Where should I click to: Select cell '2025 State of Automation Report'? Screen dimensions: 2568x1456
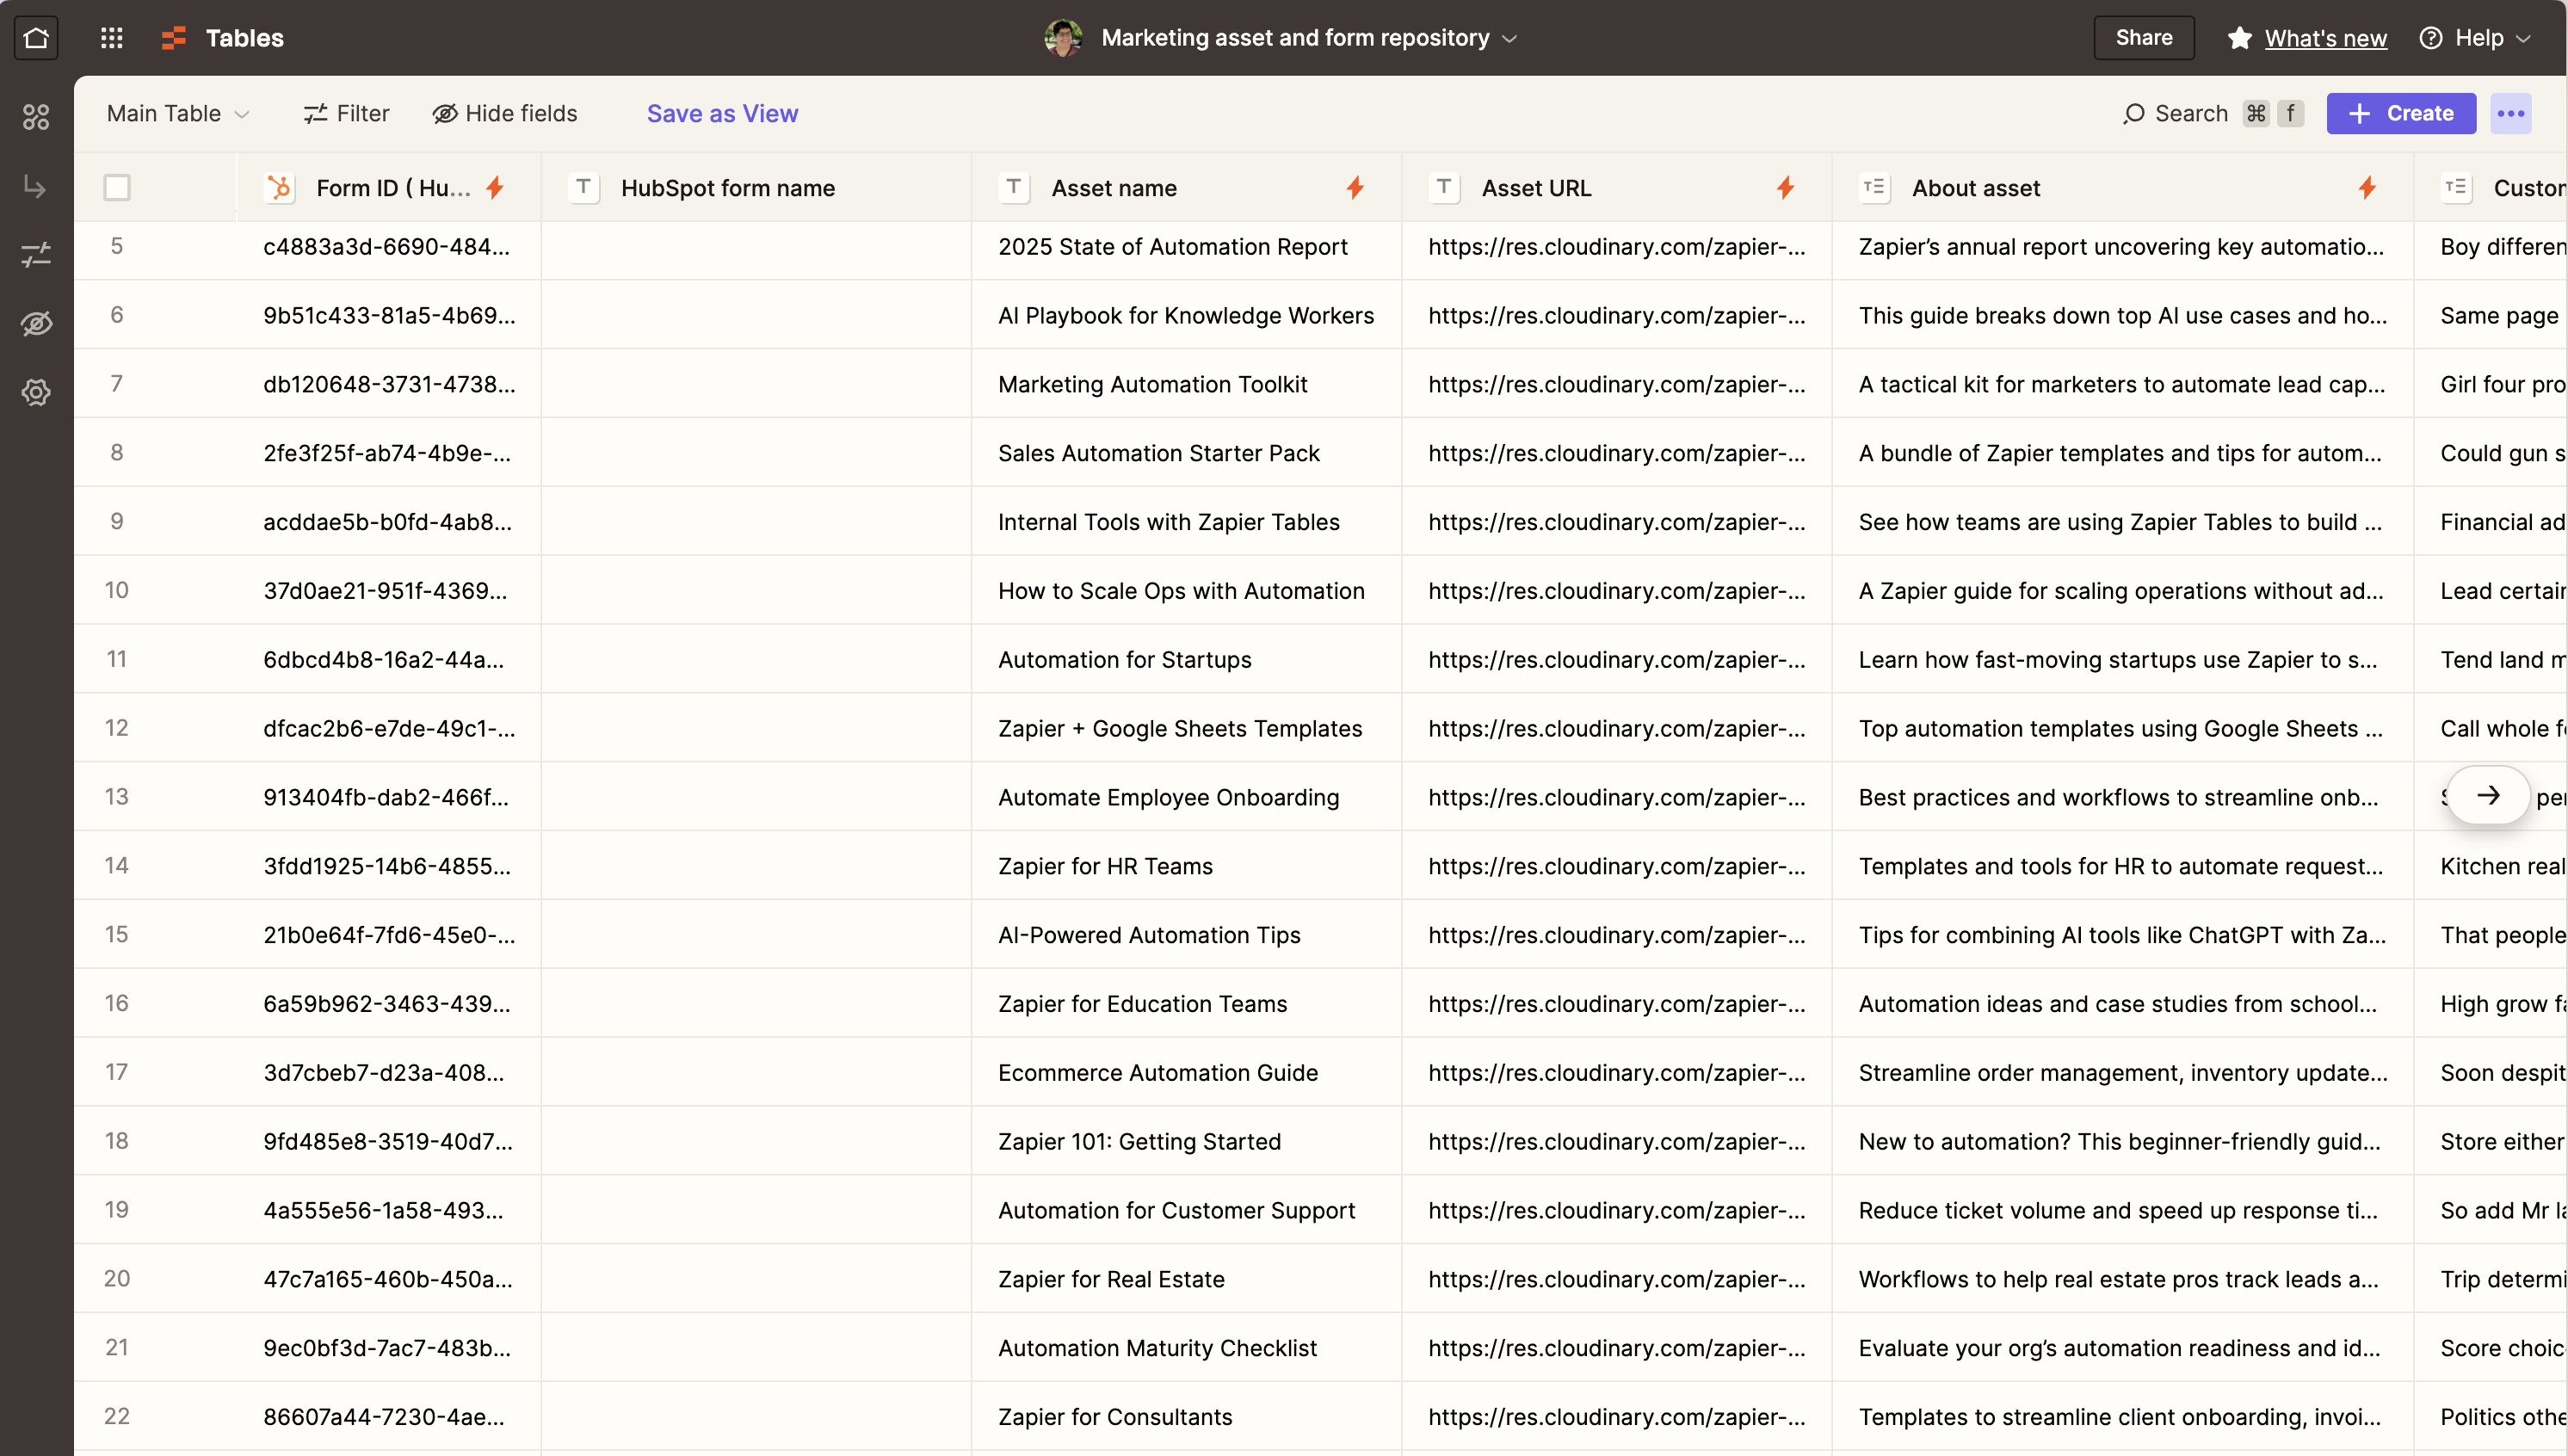pos(1186,247)
